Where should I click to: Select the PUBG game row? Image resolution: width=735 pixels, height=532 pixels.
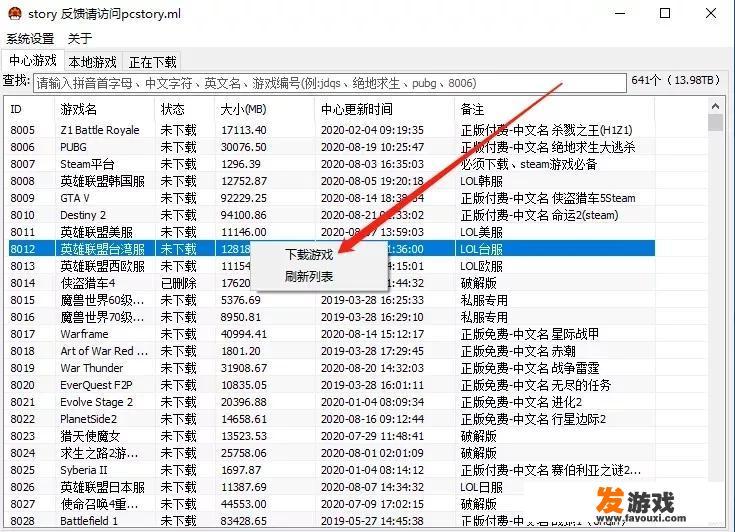pos(331,147)
